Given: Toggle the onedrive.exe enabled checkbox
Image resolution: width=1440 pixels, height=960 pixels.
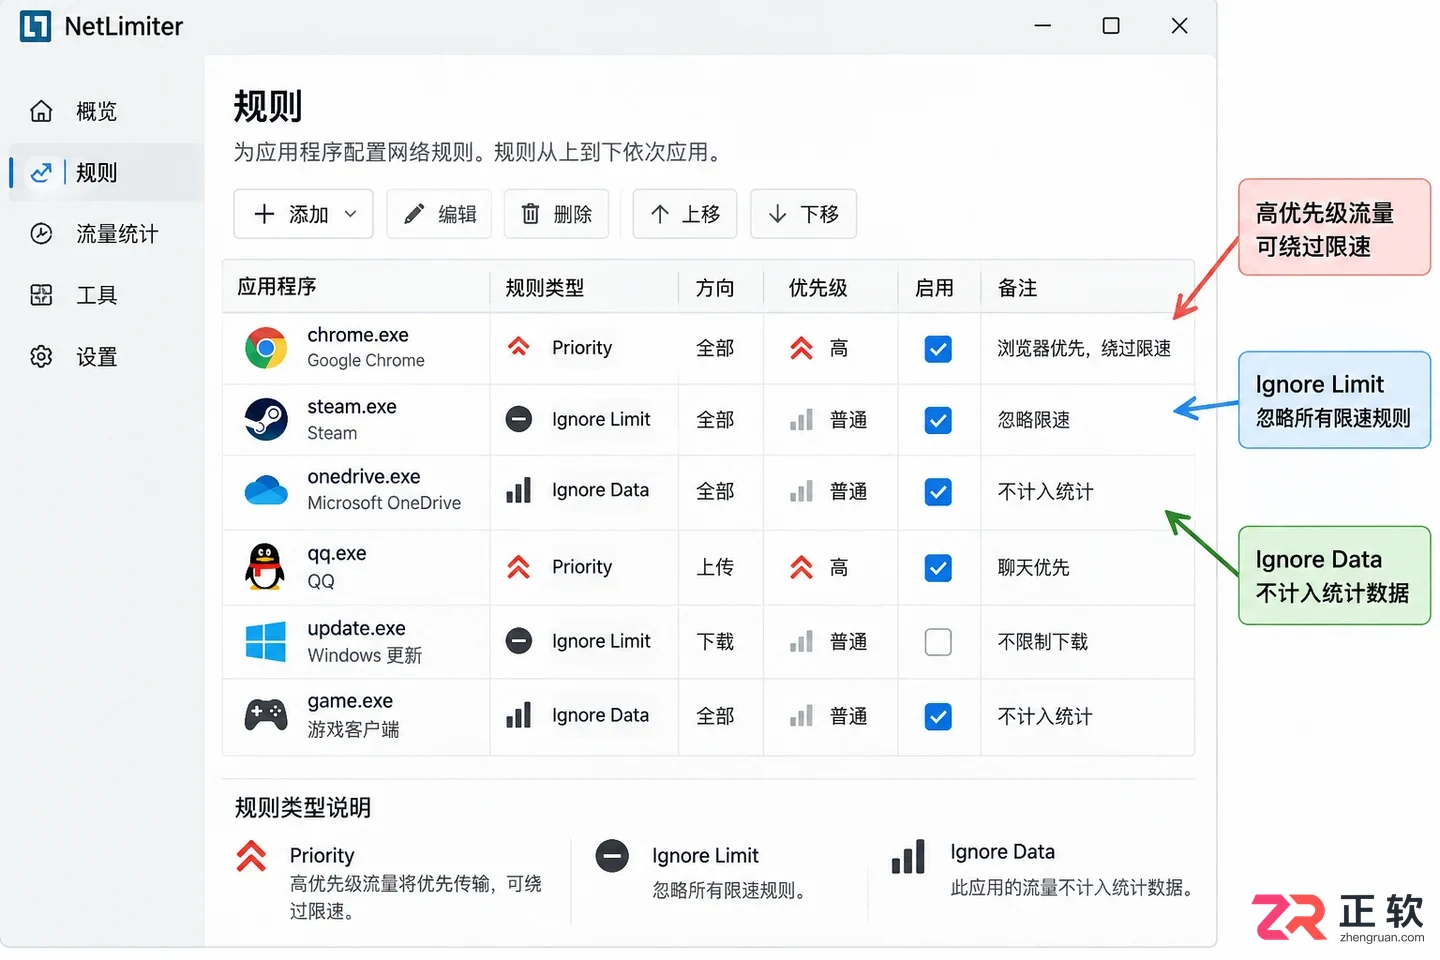Looking at the screenshot, I should pos(938,492).
